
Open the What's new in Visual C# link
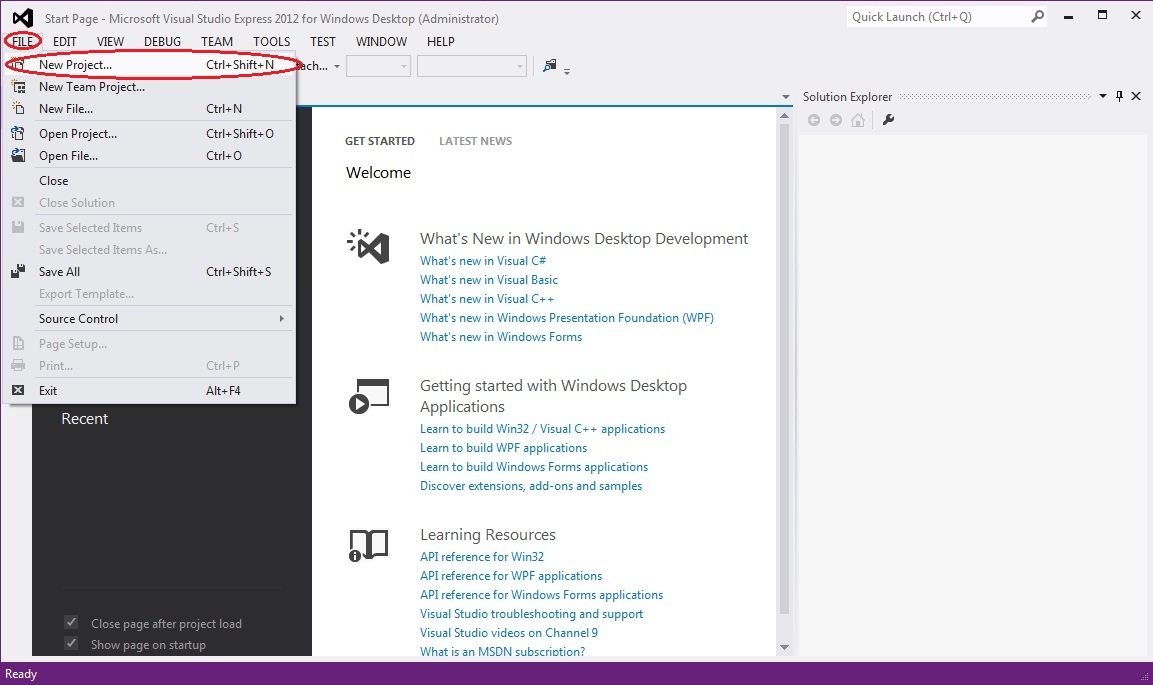(x=483, y=261)
